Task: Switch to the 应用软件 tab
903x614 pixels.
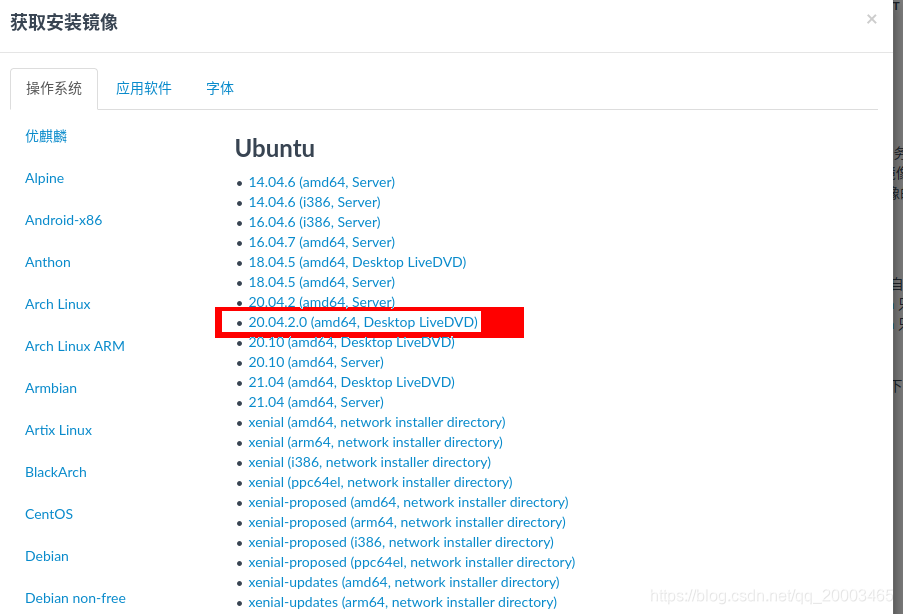Action: (143, 89)
